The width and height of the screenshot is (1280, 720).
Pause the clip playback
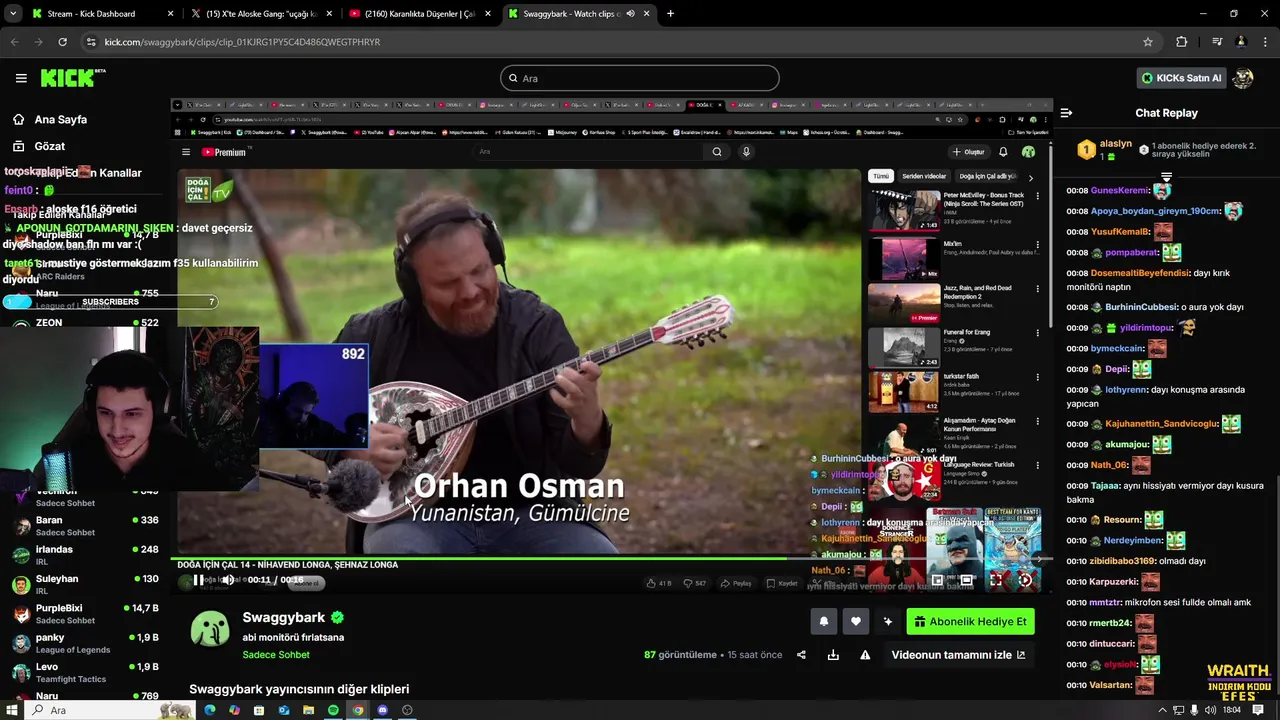[198, 580]
